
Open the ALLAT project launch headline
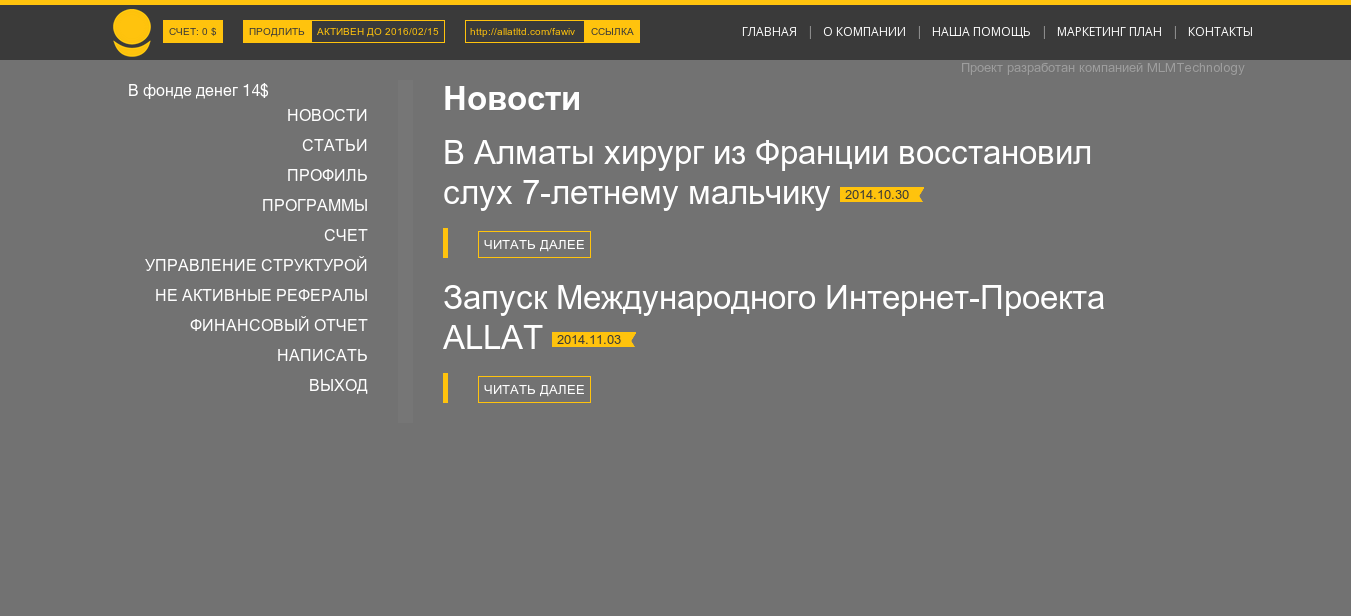pos(773,317)
